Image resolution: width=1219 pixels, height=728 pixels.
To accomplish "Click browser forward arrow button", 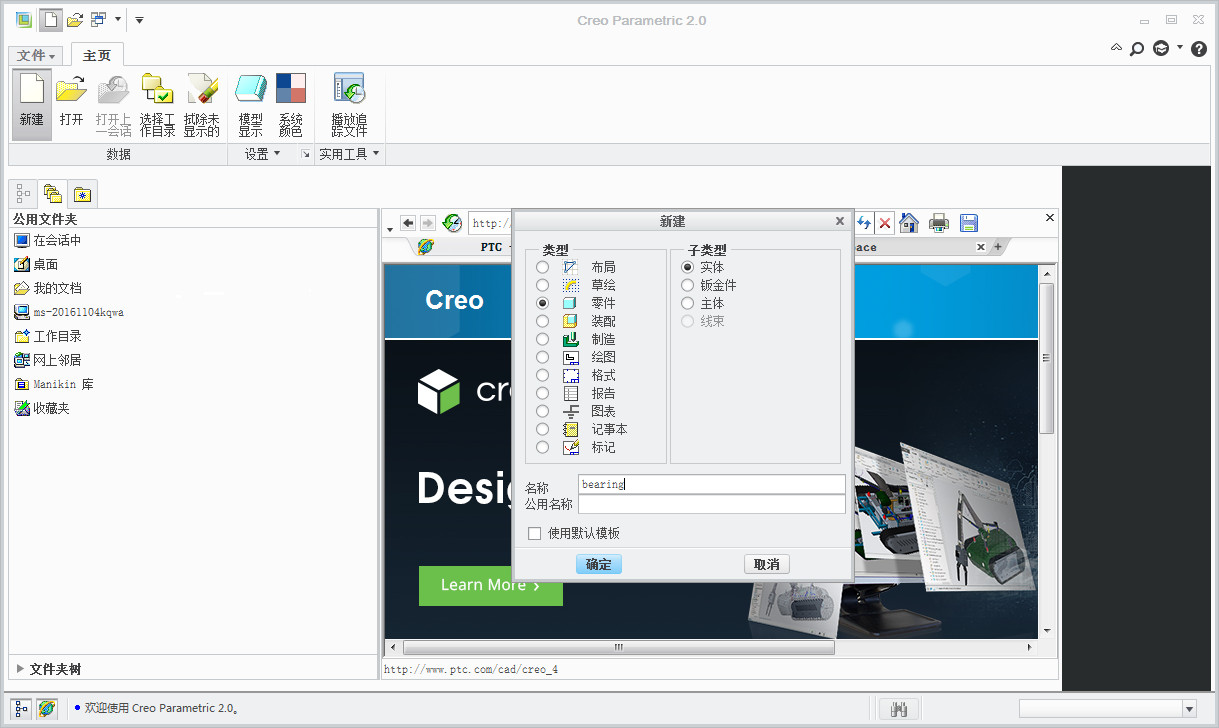I will pos(427,223).
